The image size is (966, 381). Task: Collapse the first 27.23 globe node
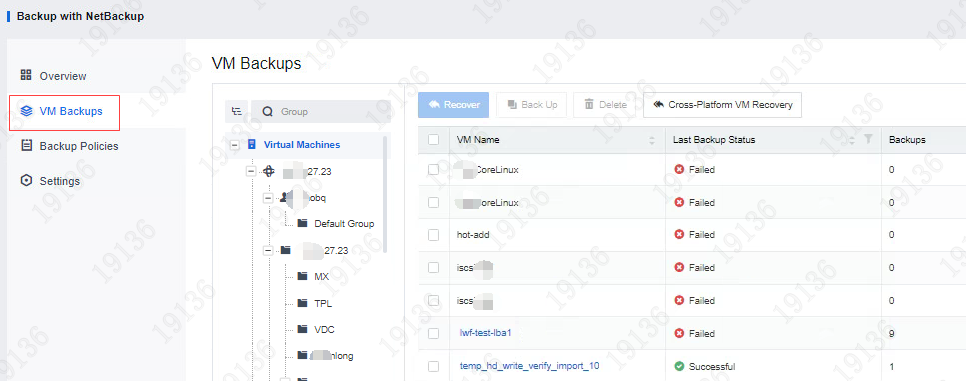[251, 172]
